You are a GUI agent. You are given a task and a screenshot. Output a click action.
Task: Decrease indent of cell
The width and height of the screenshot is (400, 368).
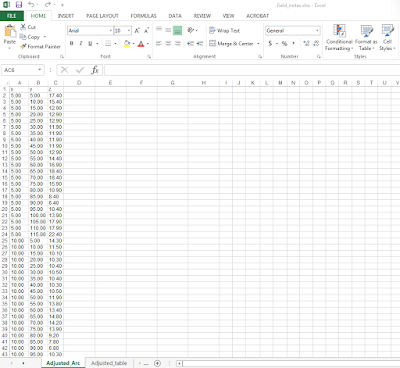(190, 43)
